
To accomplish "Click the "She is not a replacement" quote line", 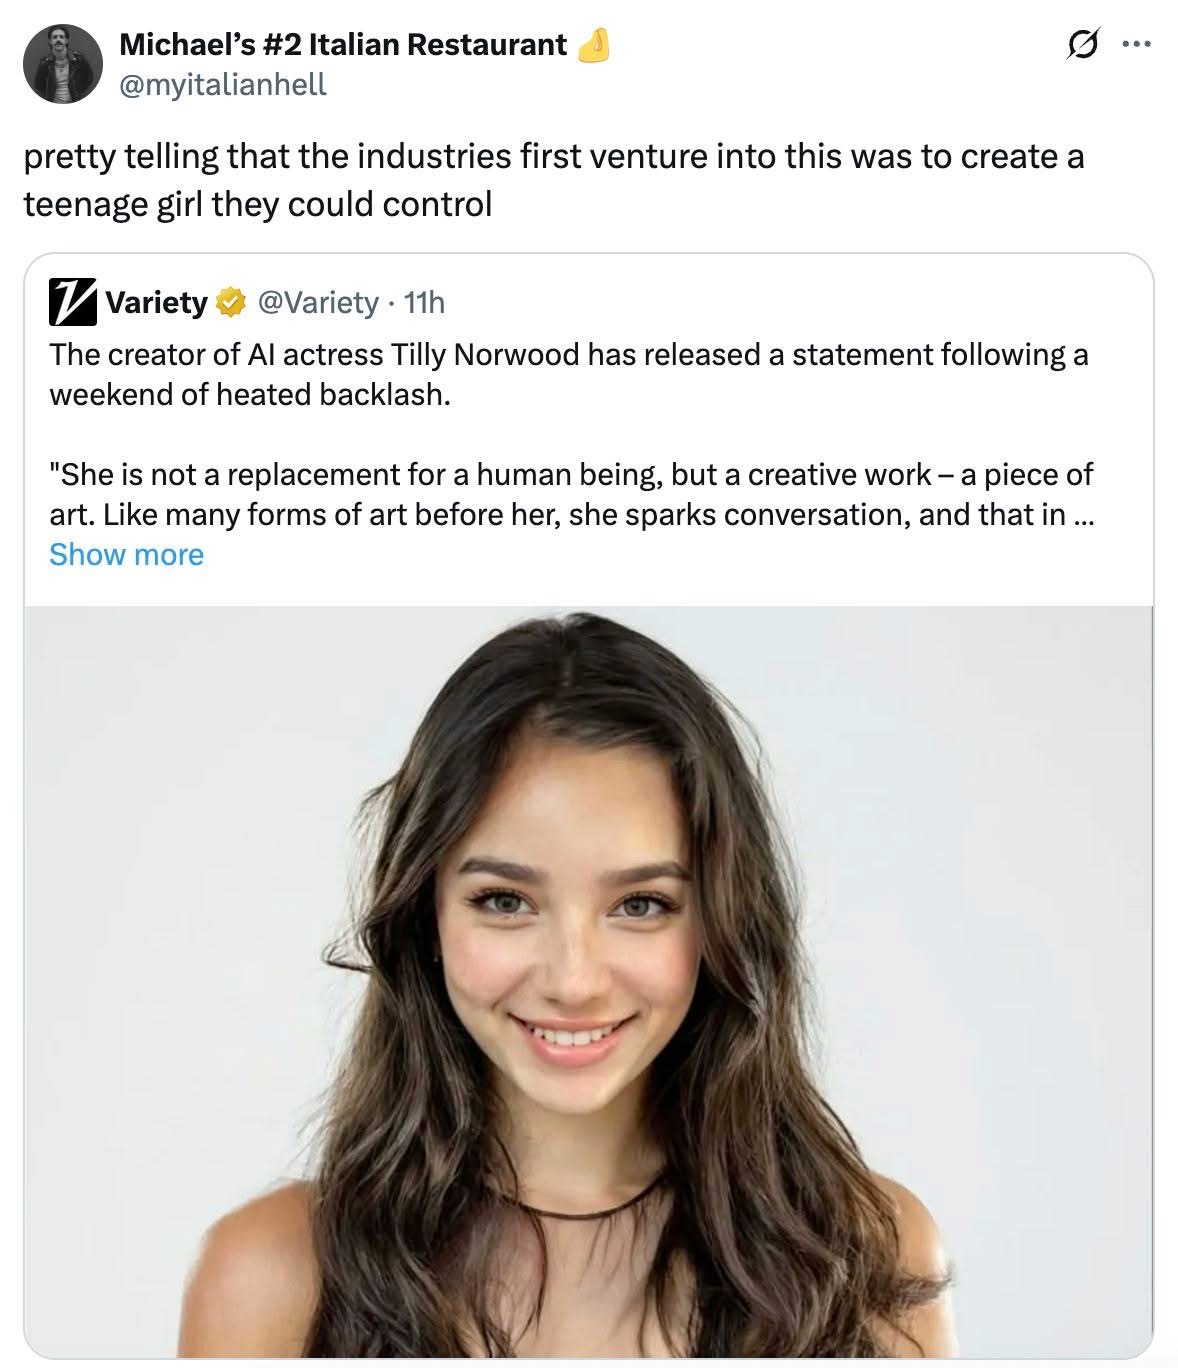I will 570,474.
